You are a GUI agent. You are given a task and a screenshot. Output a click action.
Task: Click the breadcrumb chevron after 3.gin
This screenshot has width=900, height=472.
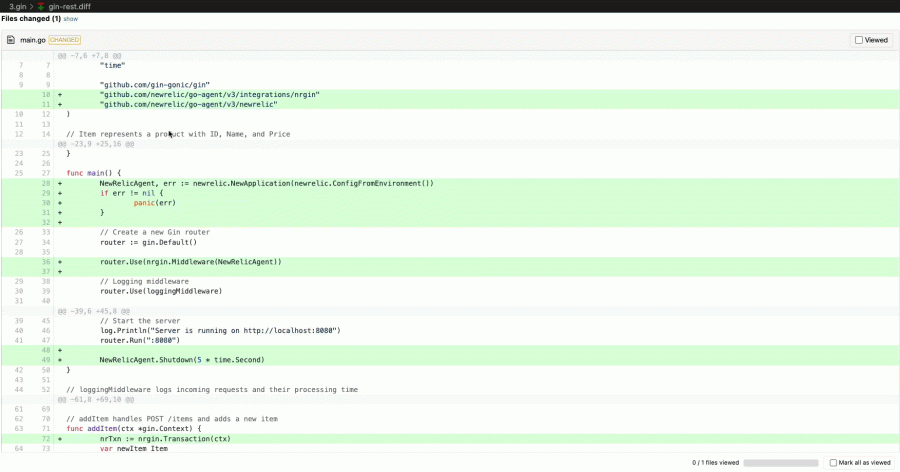tap(29, 6)
